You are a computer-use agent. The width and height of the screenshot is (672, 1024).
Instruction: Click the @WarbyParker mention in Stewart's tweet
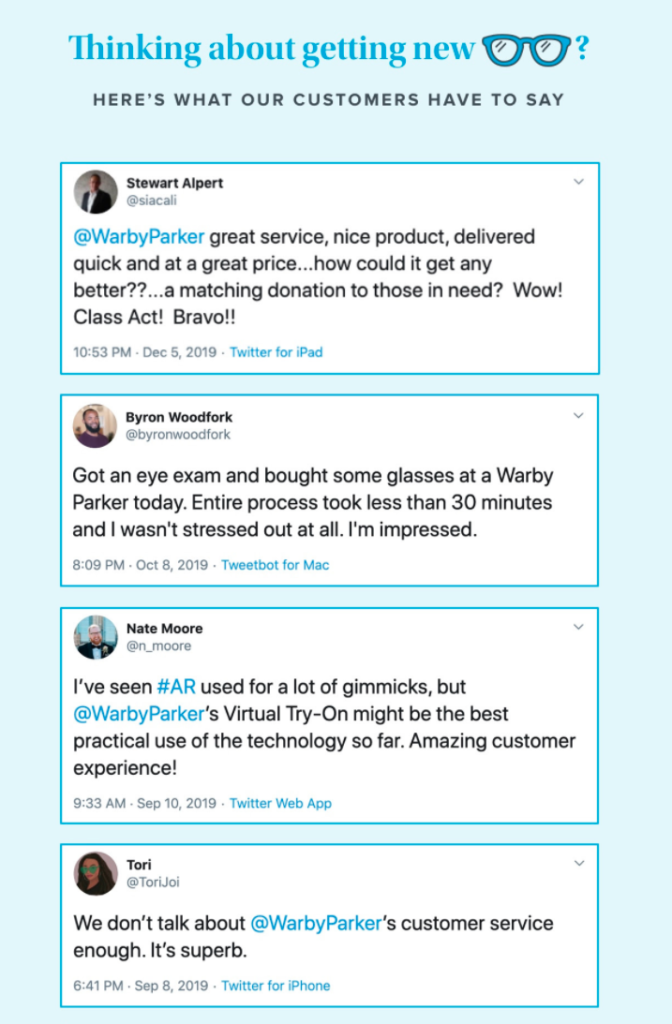point(139,238)
